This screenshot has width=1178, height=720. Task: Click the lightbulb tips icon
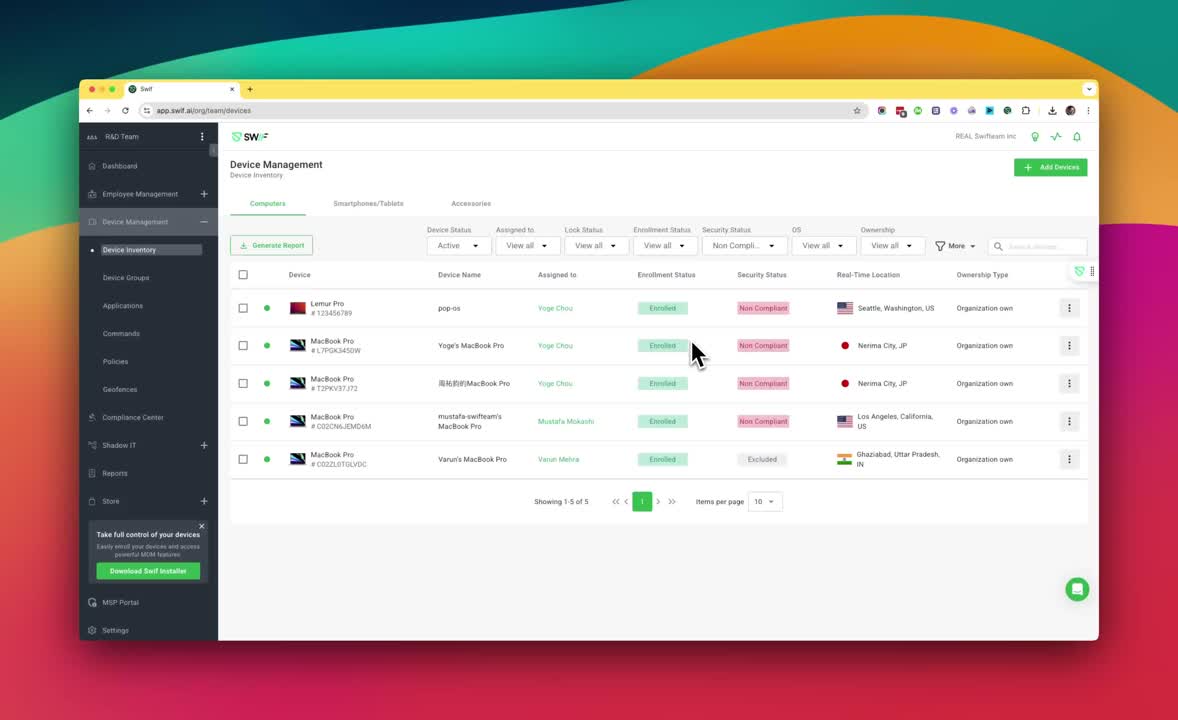coord(1035,137)
